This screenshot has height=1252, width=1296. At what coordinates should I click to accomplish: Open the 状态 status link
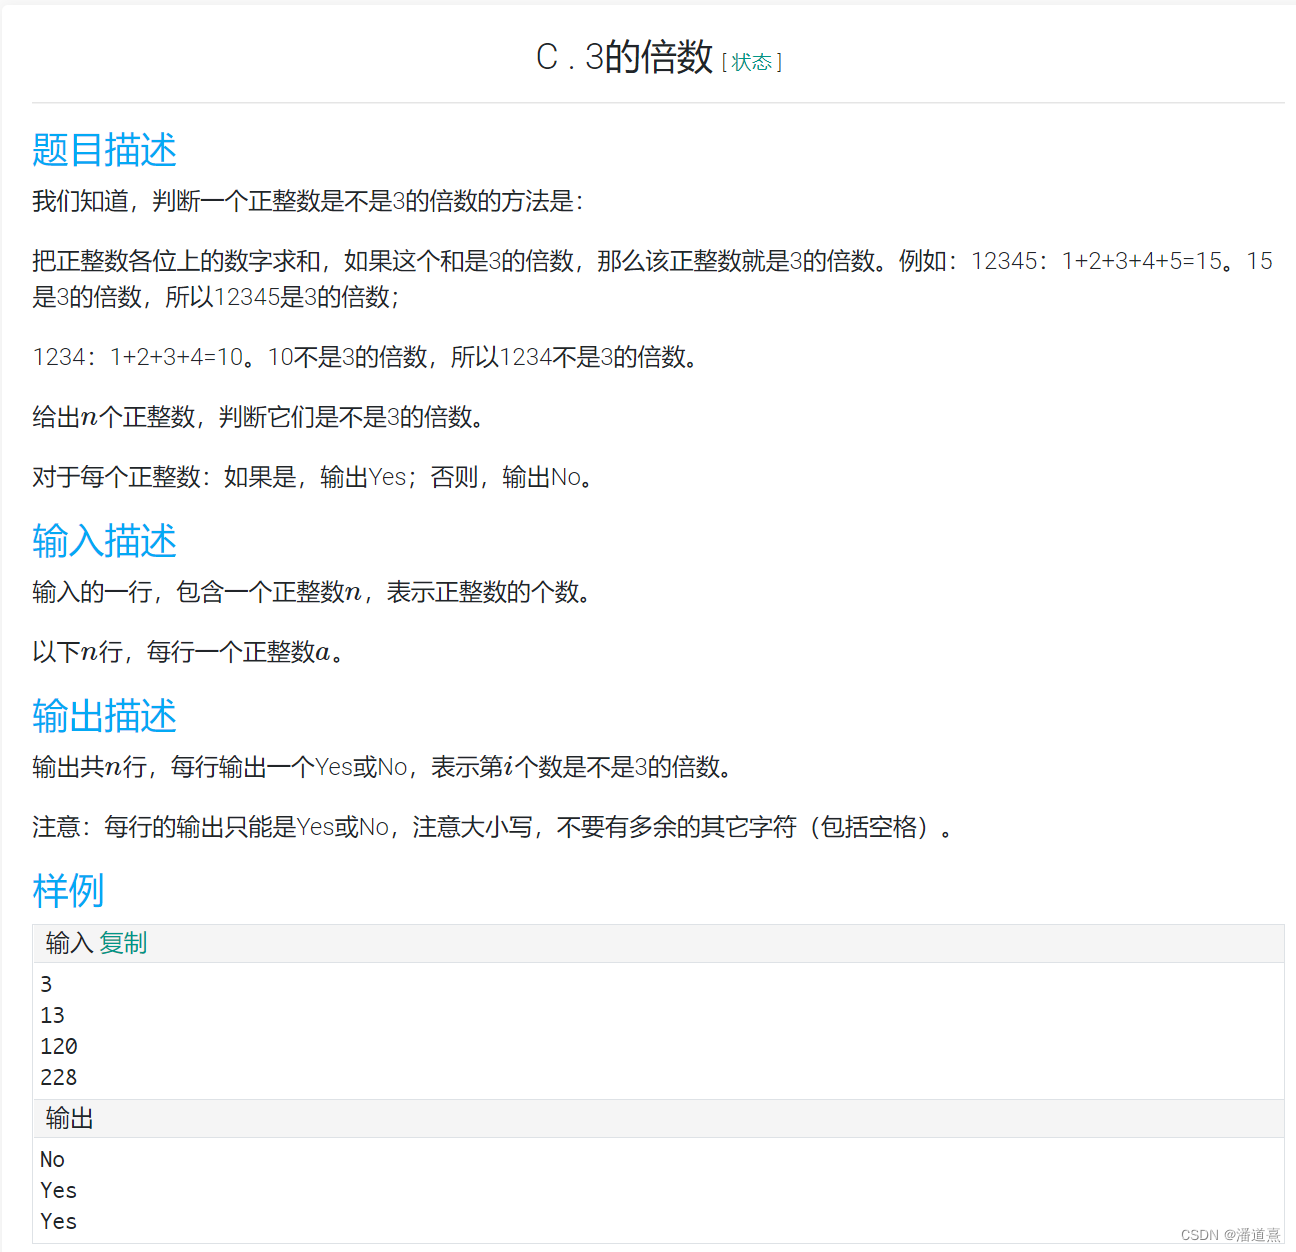point(751,62)
